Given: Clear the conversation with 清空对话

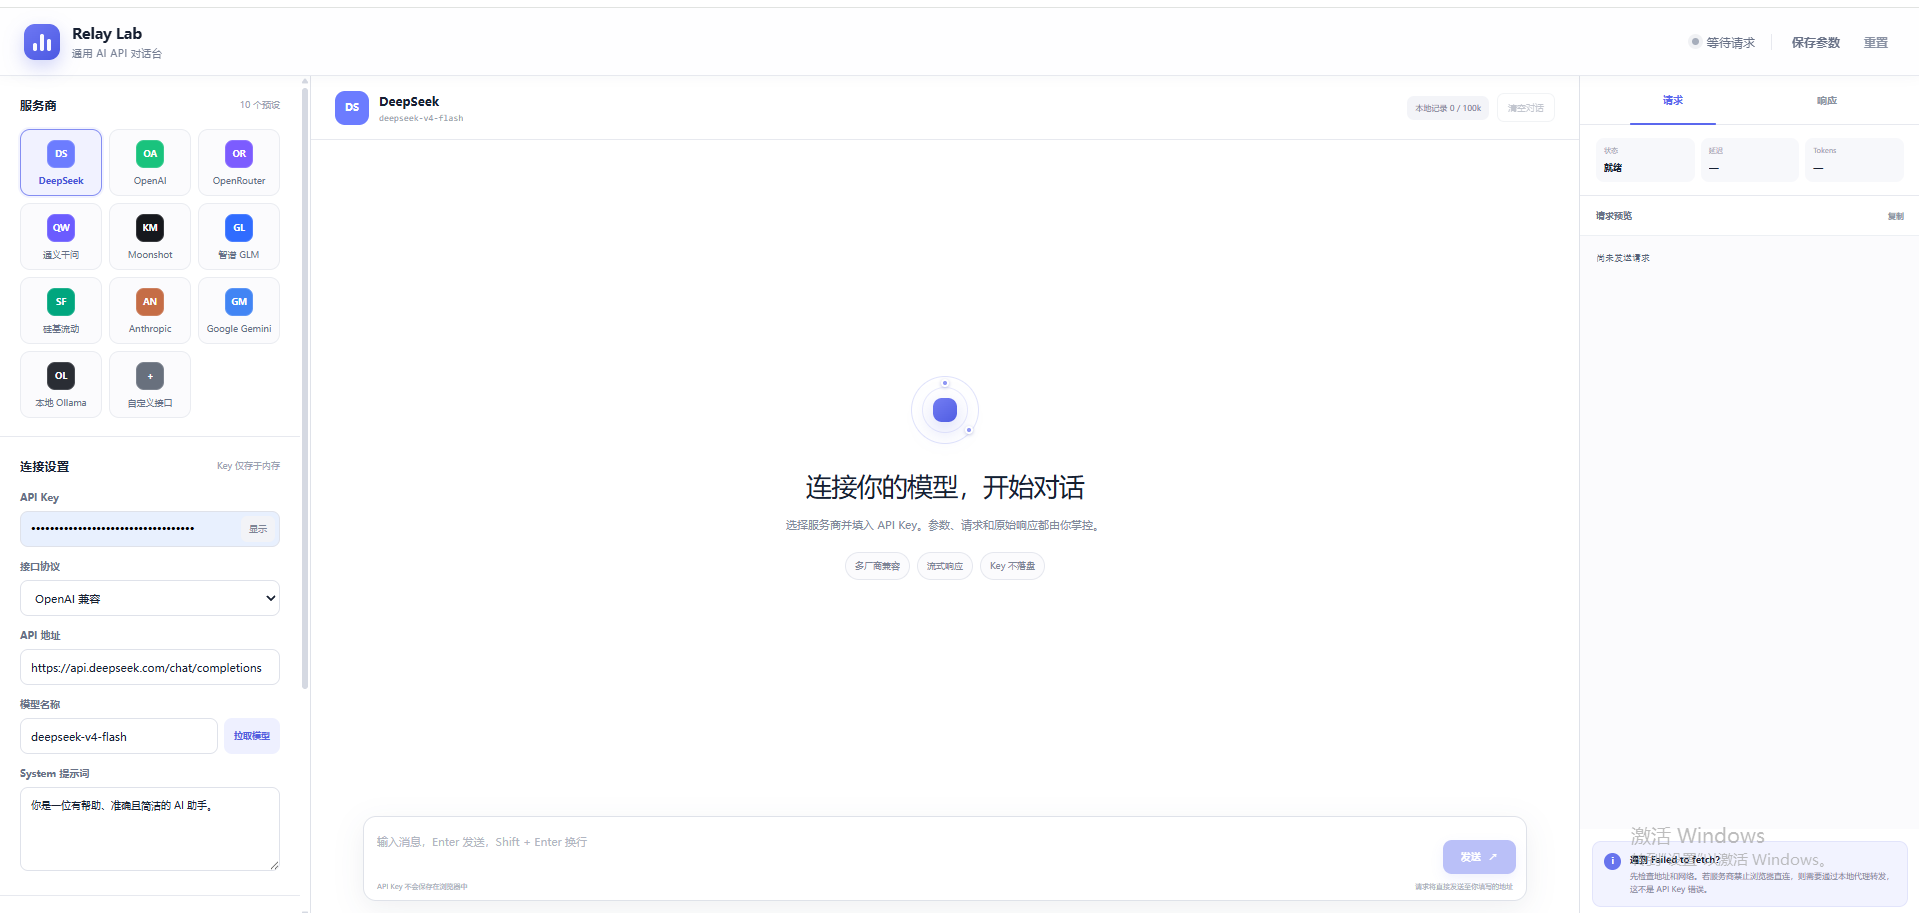Looking at the screenshot, I should pos(1526,108).
